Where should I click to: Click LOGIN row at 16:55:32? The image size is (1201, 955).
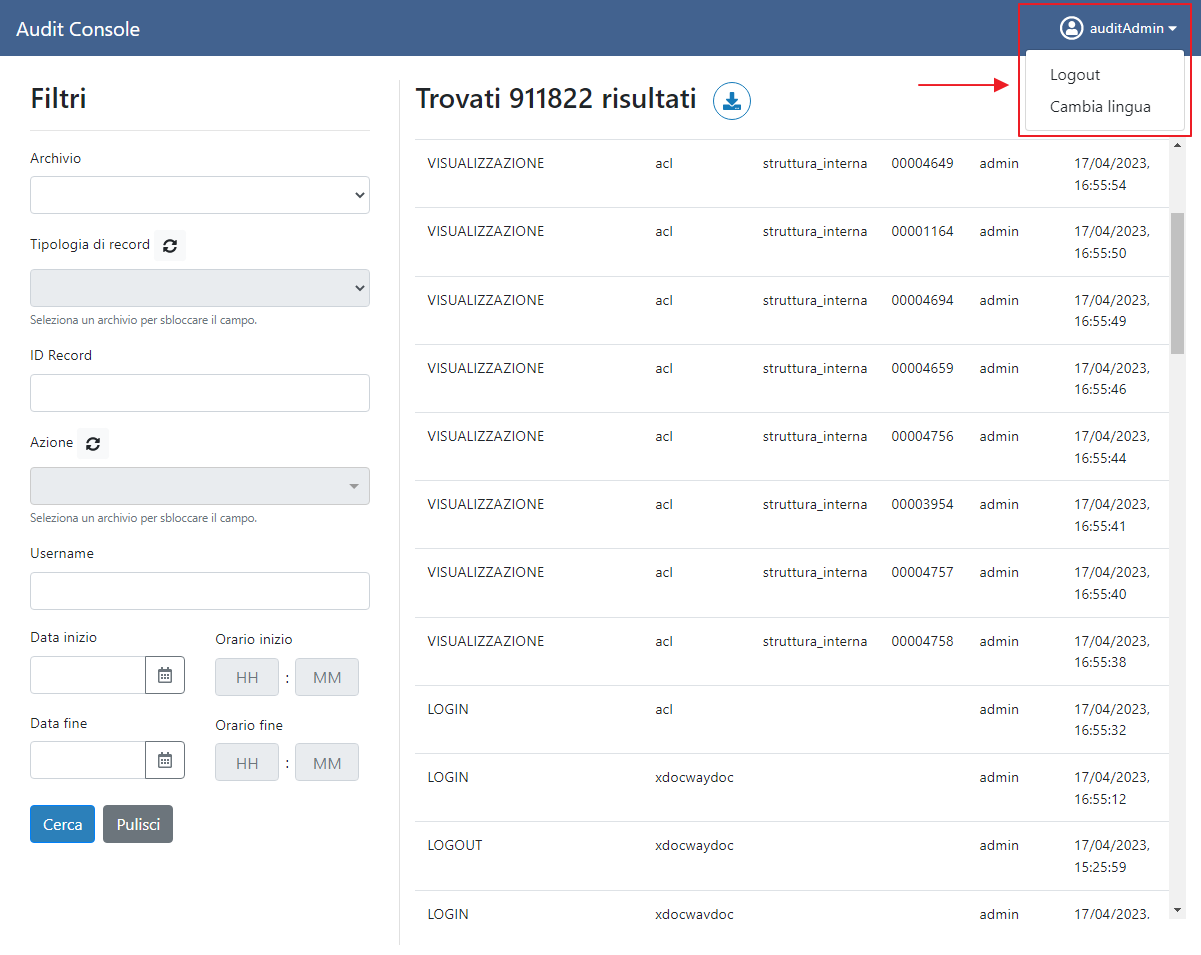(791, 720)
